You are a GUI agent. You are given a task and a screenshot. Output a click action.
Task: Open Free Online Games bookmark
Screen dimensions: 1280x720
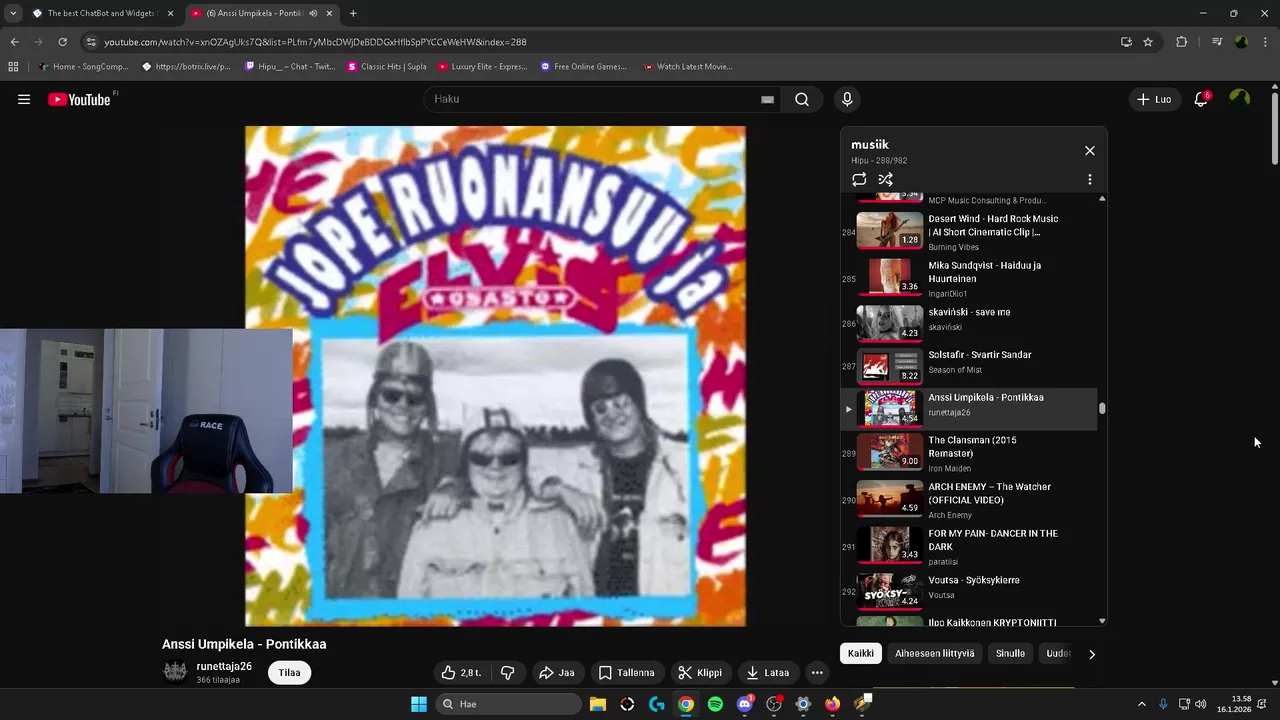point(583,67)
